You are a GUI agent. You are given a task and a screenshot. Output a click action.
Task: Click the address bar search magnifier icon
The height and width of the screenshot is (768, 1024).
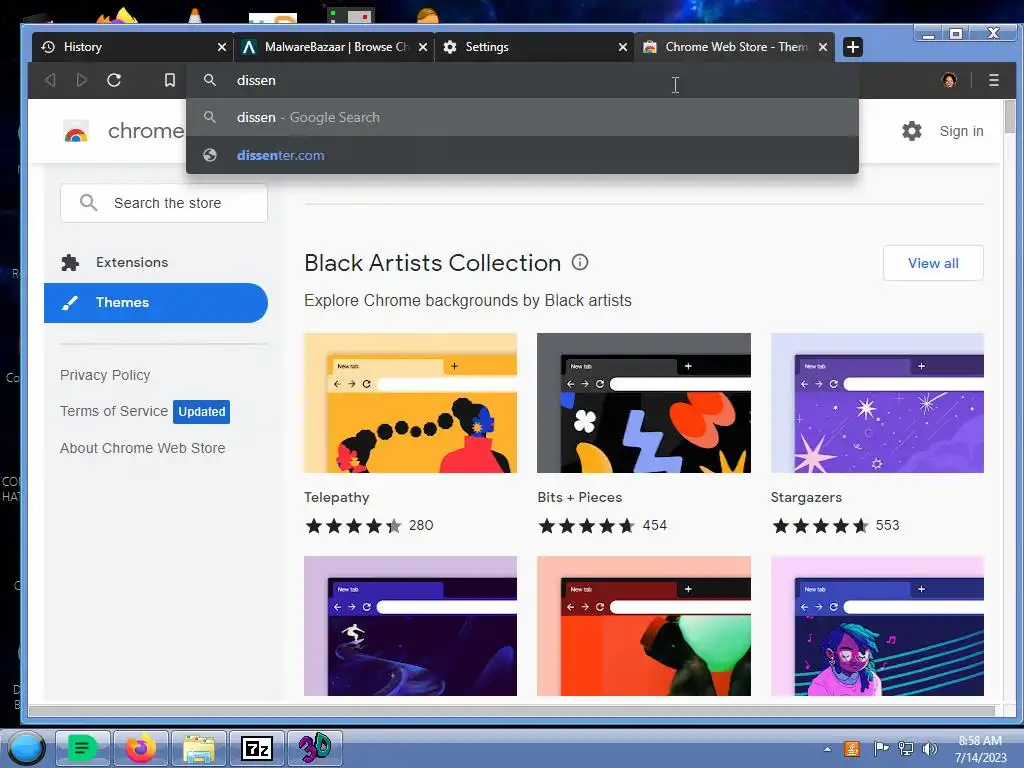[x=210, y=80]
